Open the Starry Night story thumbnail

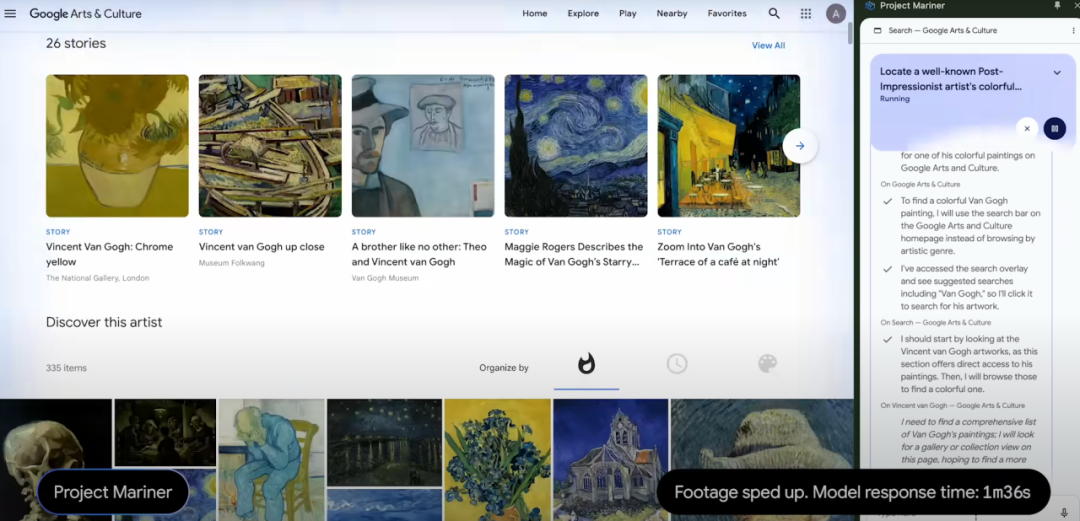pos(576,146)
